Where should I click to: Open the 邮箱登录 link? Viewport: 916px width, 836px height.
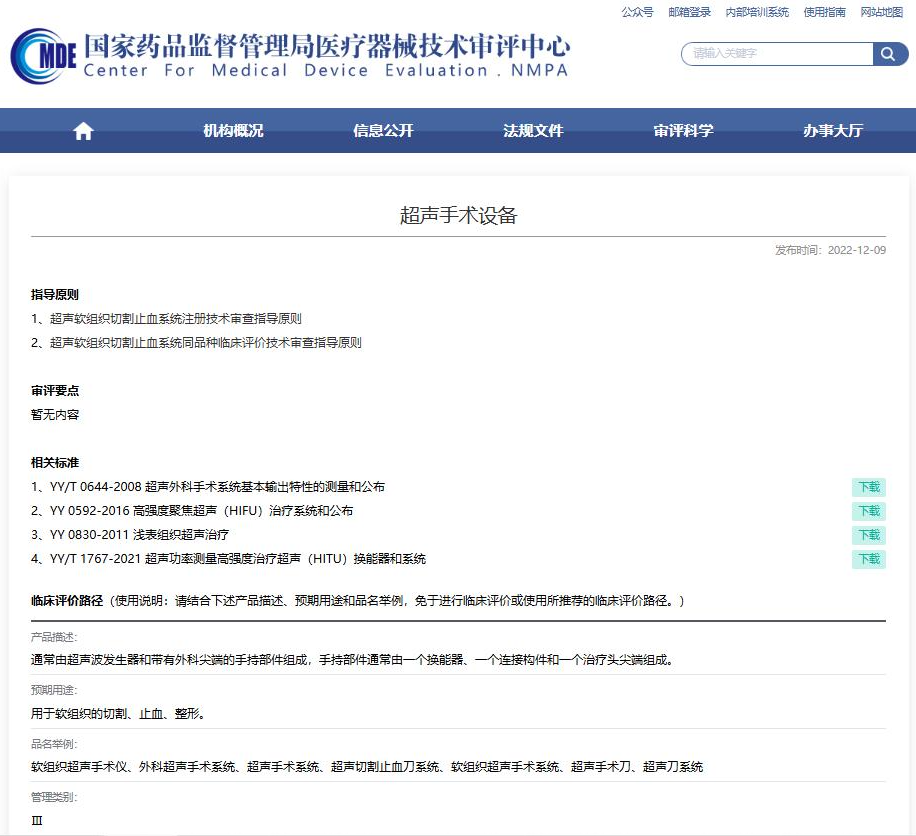tap(689, 12)
